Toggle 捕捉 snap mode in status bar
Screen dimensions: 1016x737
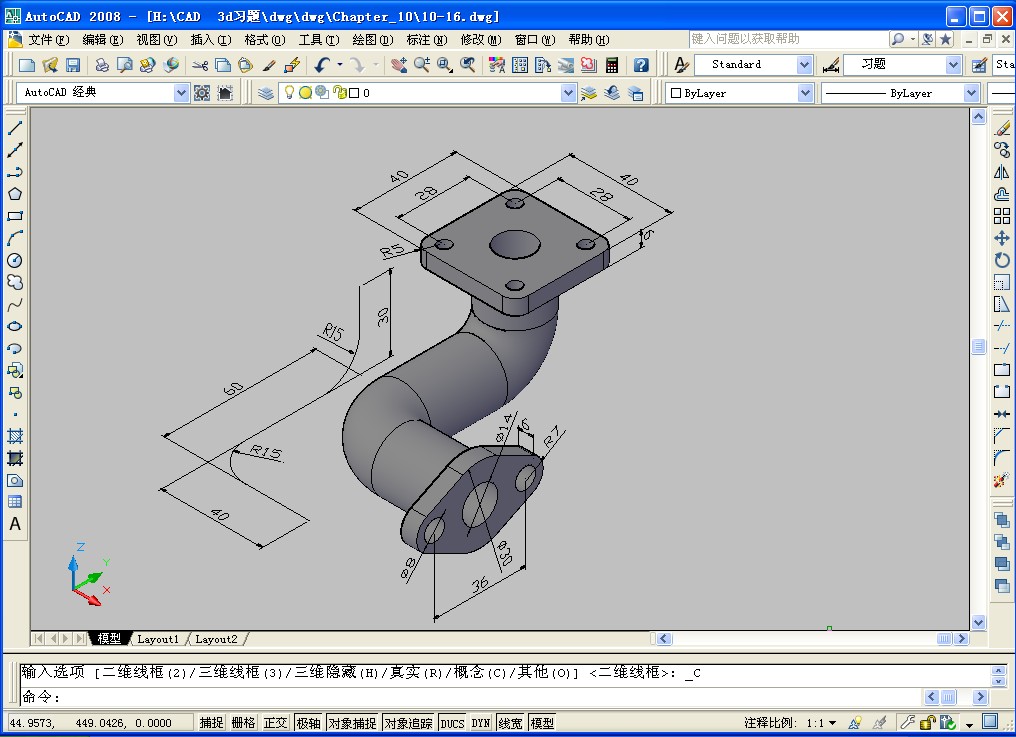pyautogui.click(x=211, y=723)
